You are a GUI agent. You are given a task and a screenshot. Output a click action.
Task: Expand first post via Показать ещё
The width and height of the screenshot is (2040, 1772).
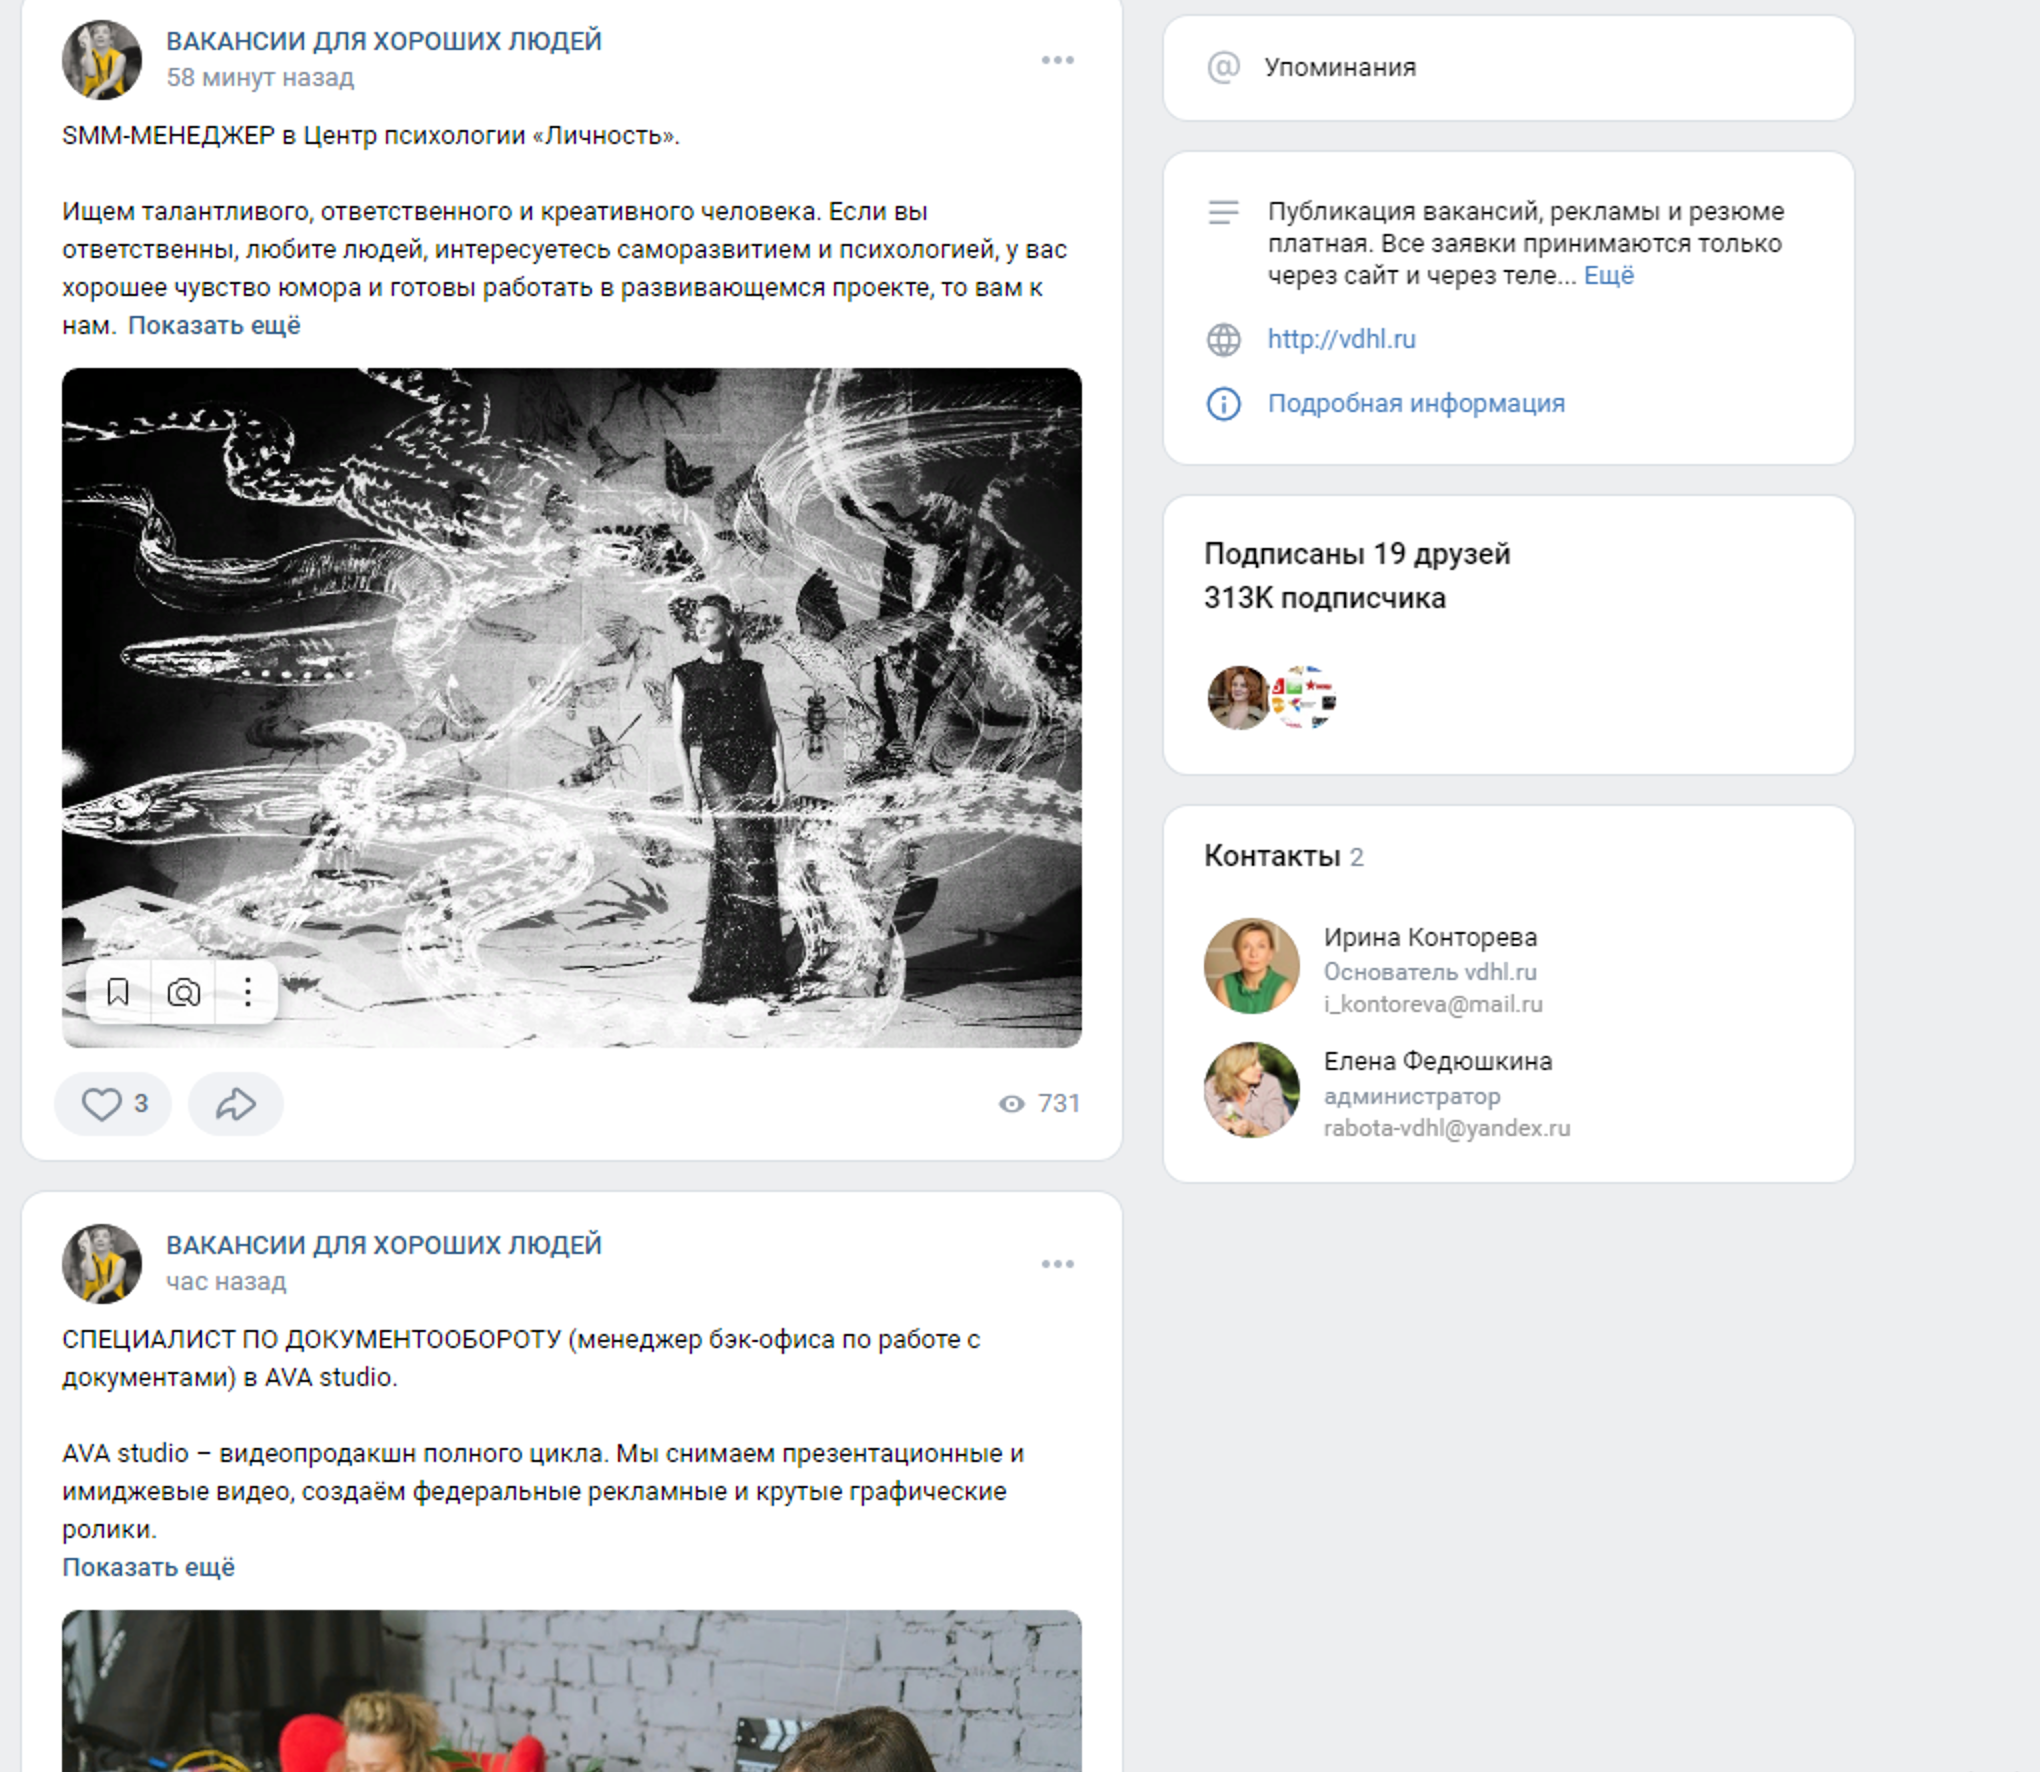214,326
